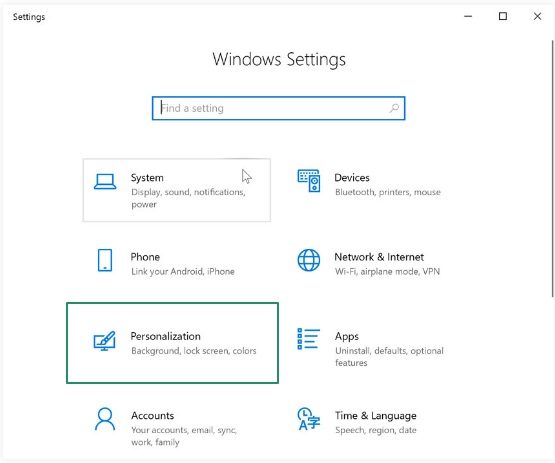Close the Settings window
Screen dimensions: 555x463
point(537,16)
